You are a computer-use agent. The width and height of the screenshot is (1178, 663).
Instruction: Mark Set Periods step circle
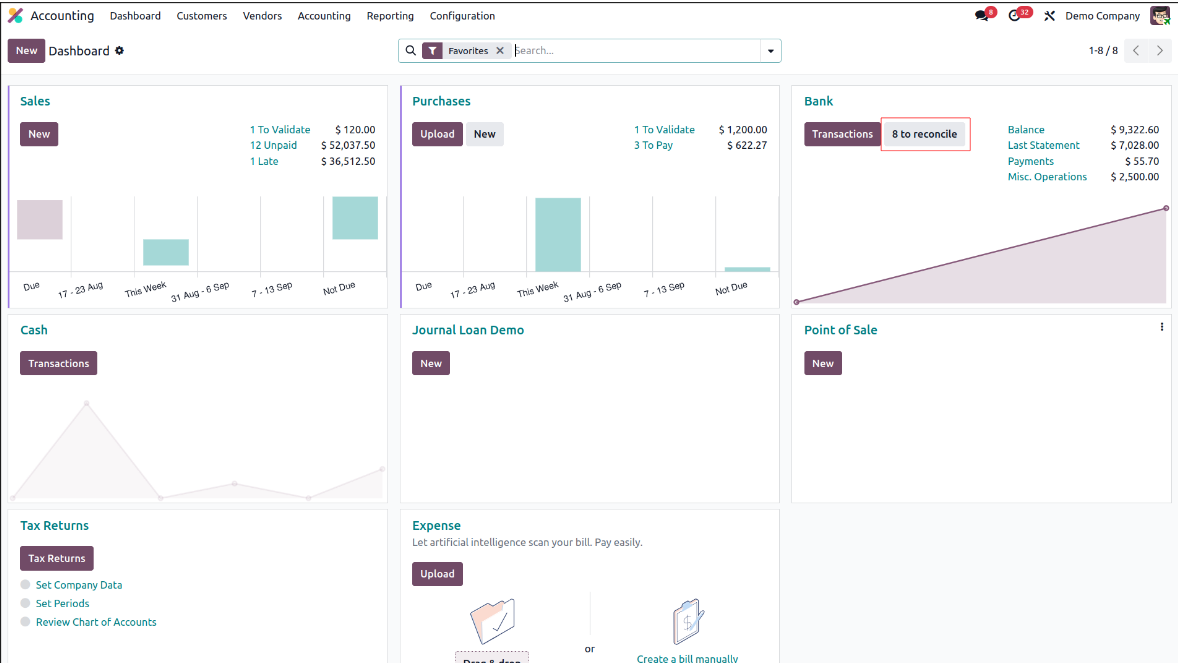(x=26, y=603)
